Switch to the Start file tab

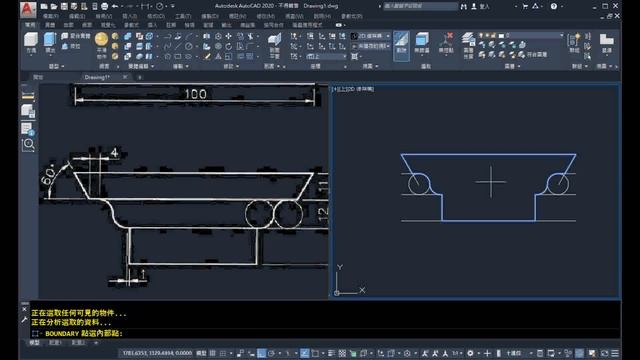tap(38, 77)
